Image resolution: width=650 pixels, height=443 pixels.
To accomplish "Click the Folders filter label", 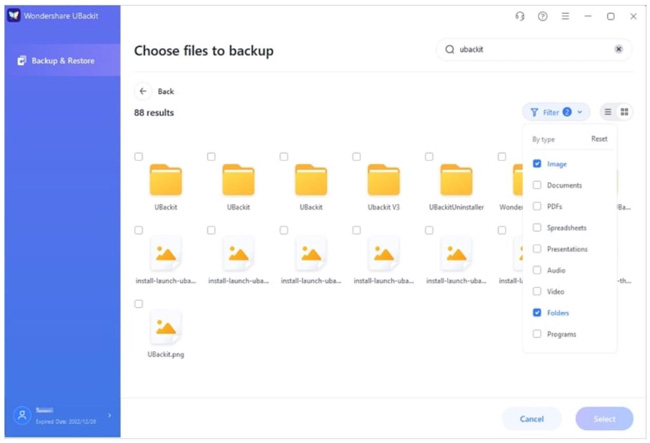I will click(558, 313).
